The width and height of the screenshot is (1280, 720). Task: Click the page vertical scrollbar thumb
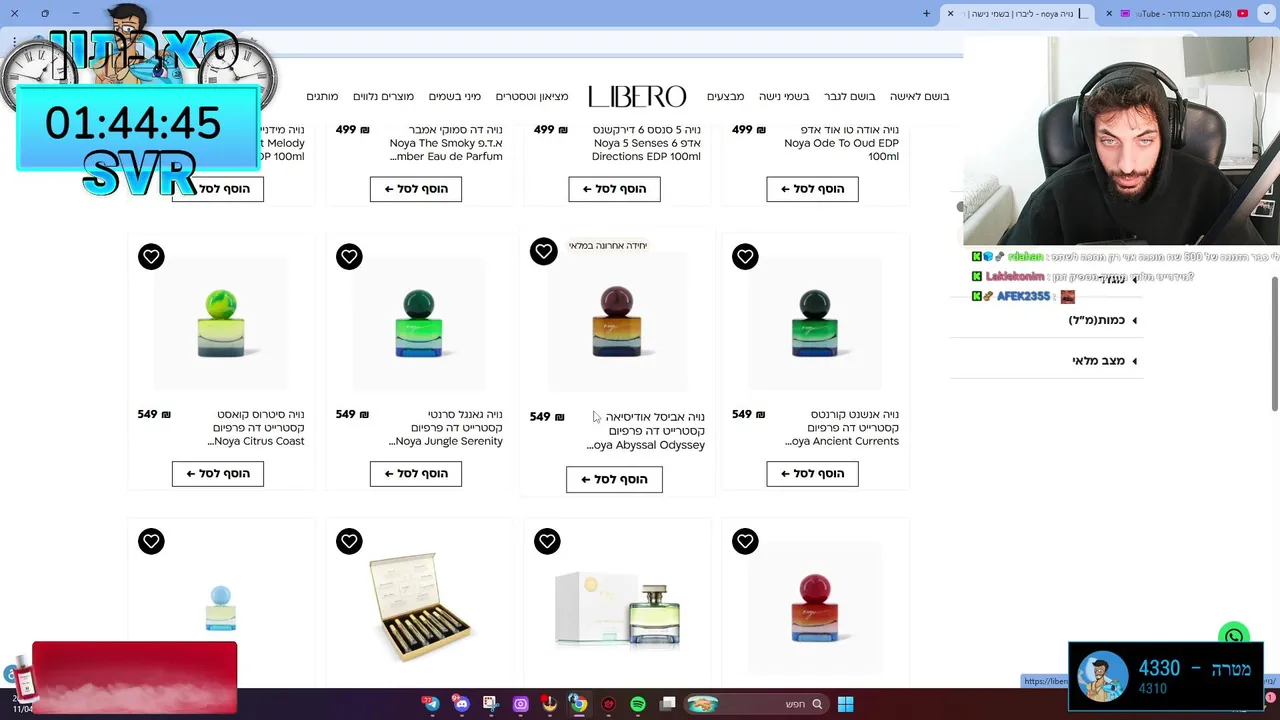click(x=1274, y=343)
